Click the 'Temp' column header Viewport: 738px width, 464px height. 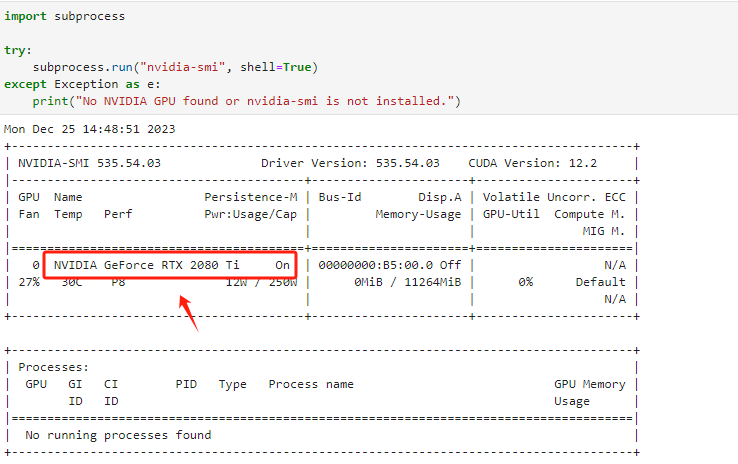pyautogui.click(x=68, y=215)
